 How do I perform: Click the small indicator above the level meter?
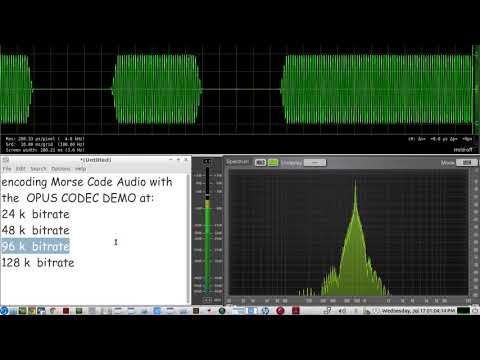207,161
